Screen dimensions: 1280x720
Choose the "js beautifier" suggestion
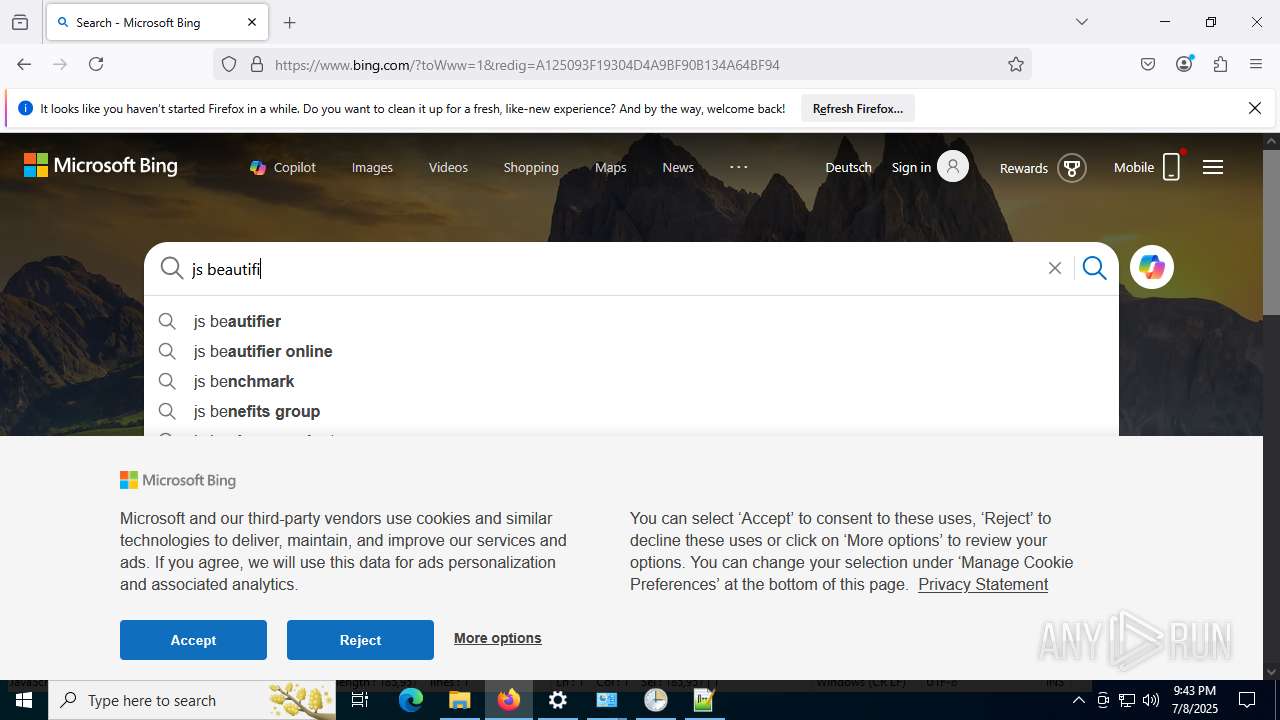[x=631, y=321]
